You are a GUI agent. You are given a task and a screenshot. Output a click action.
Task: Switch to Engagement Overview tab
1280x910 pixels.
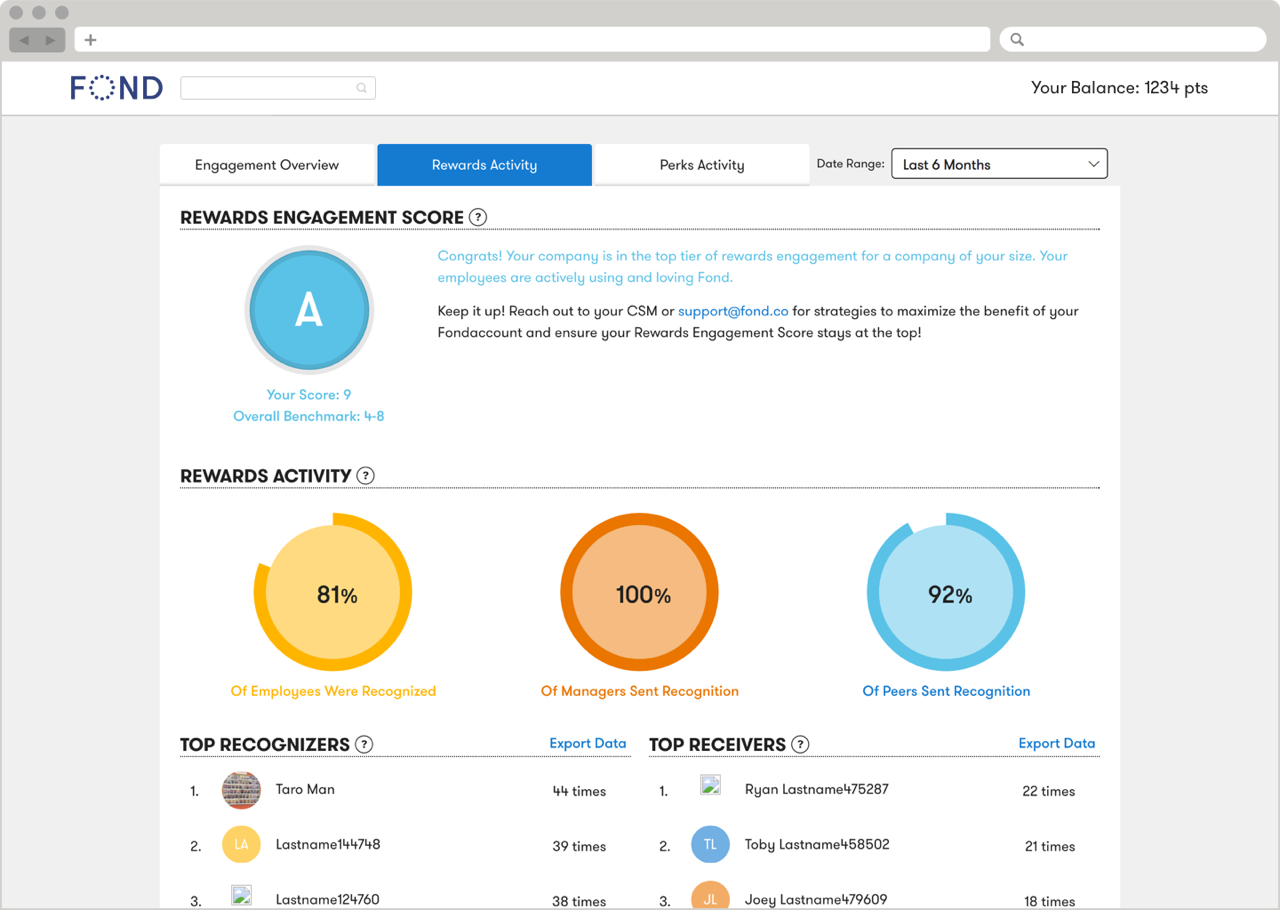[267, 165]
